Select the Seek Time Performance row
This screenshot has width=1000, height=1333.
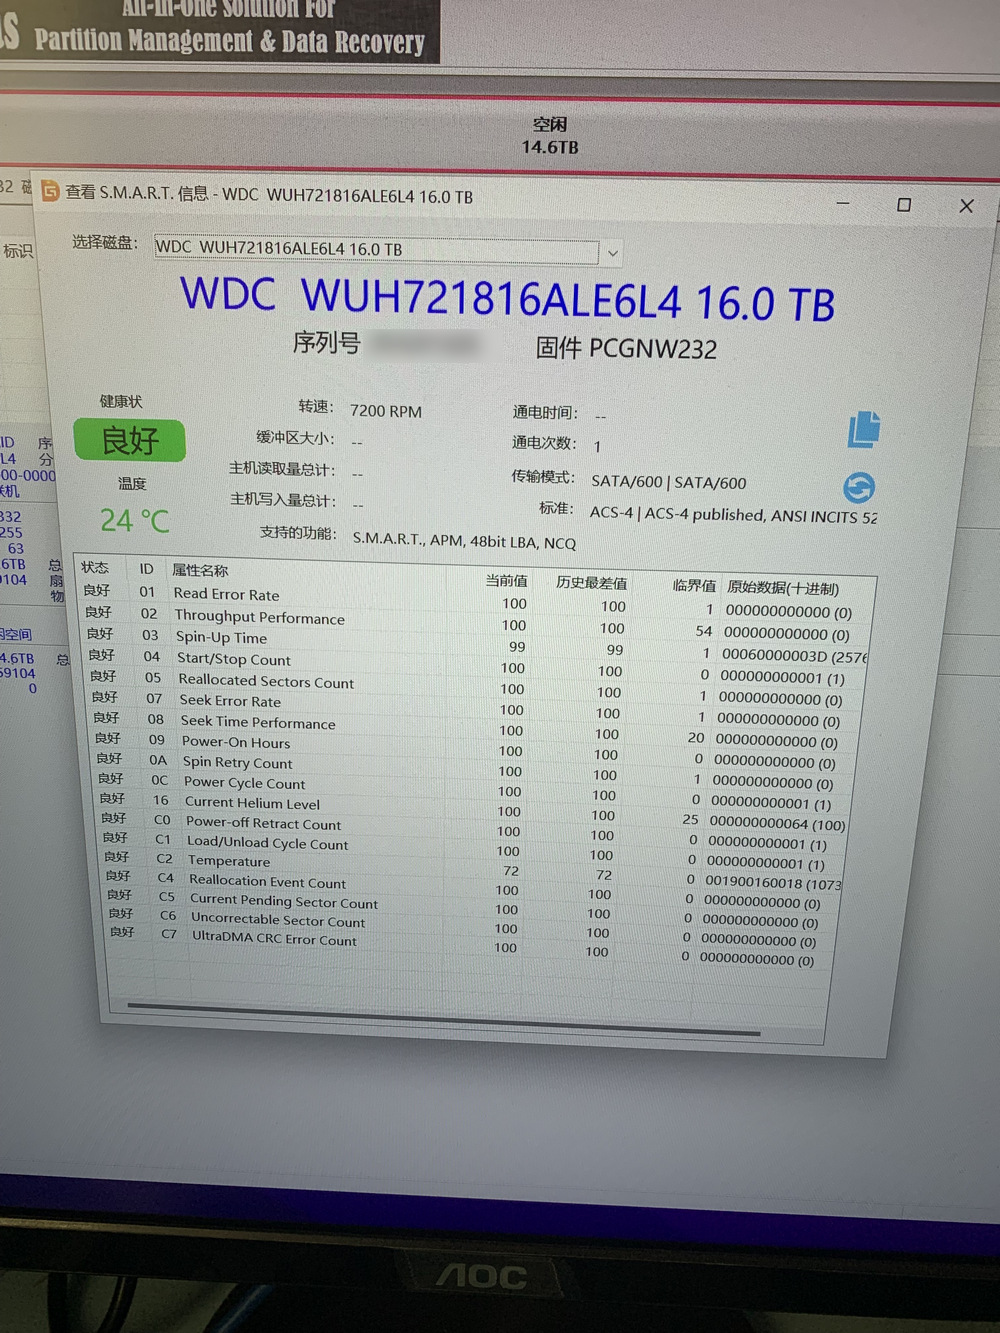(x=467, y=730)
